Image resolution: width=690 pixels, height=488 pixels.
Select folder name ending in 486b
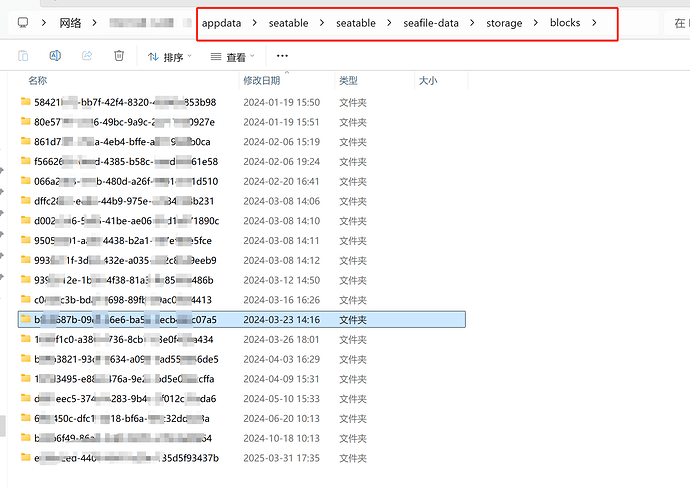tap(242, 280)
